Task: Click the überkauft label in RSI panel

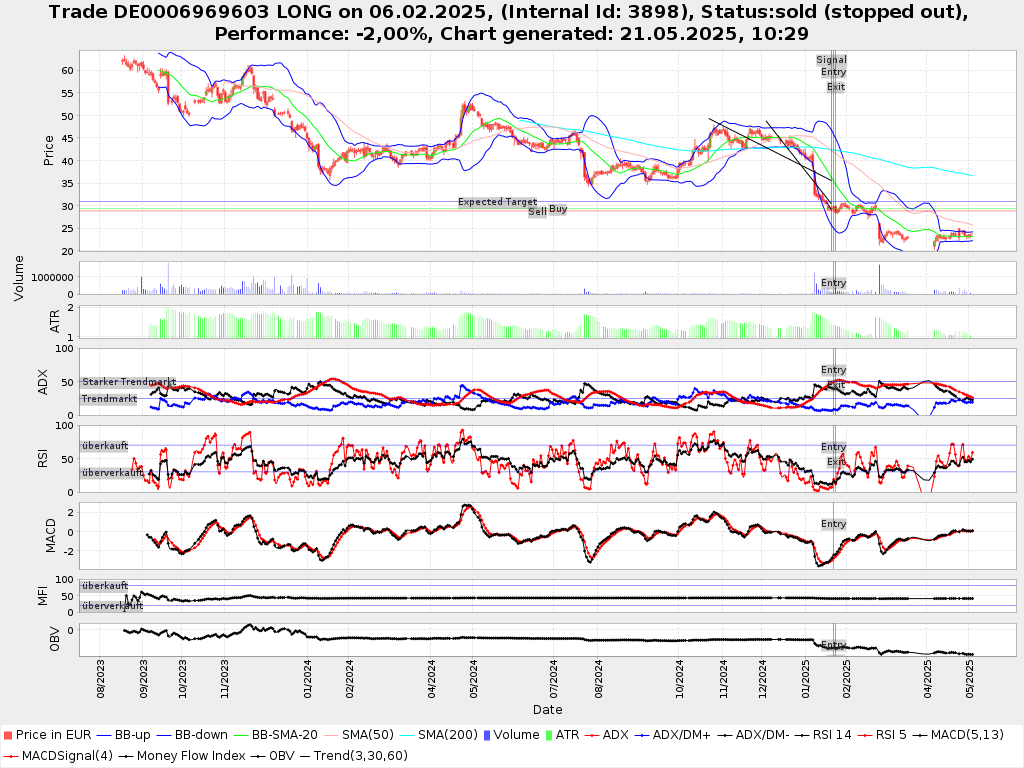Action: pos(105,446)
